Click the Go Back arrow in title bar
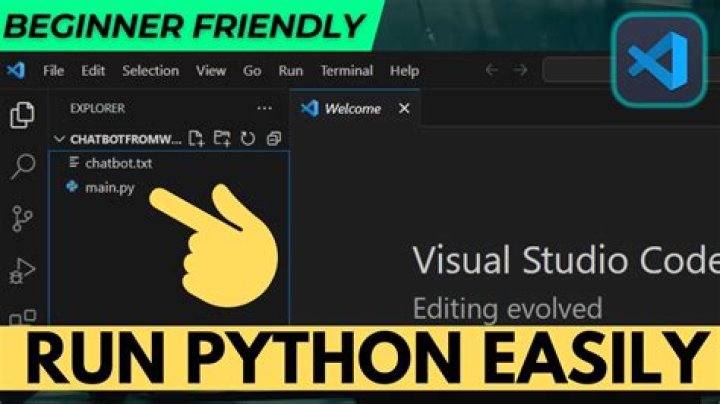The width and height of the screenshot is (720, 404). [x=491, y=71]
